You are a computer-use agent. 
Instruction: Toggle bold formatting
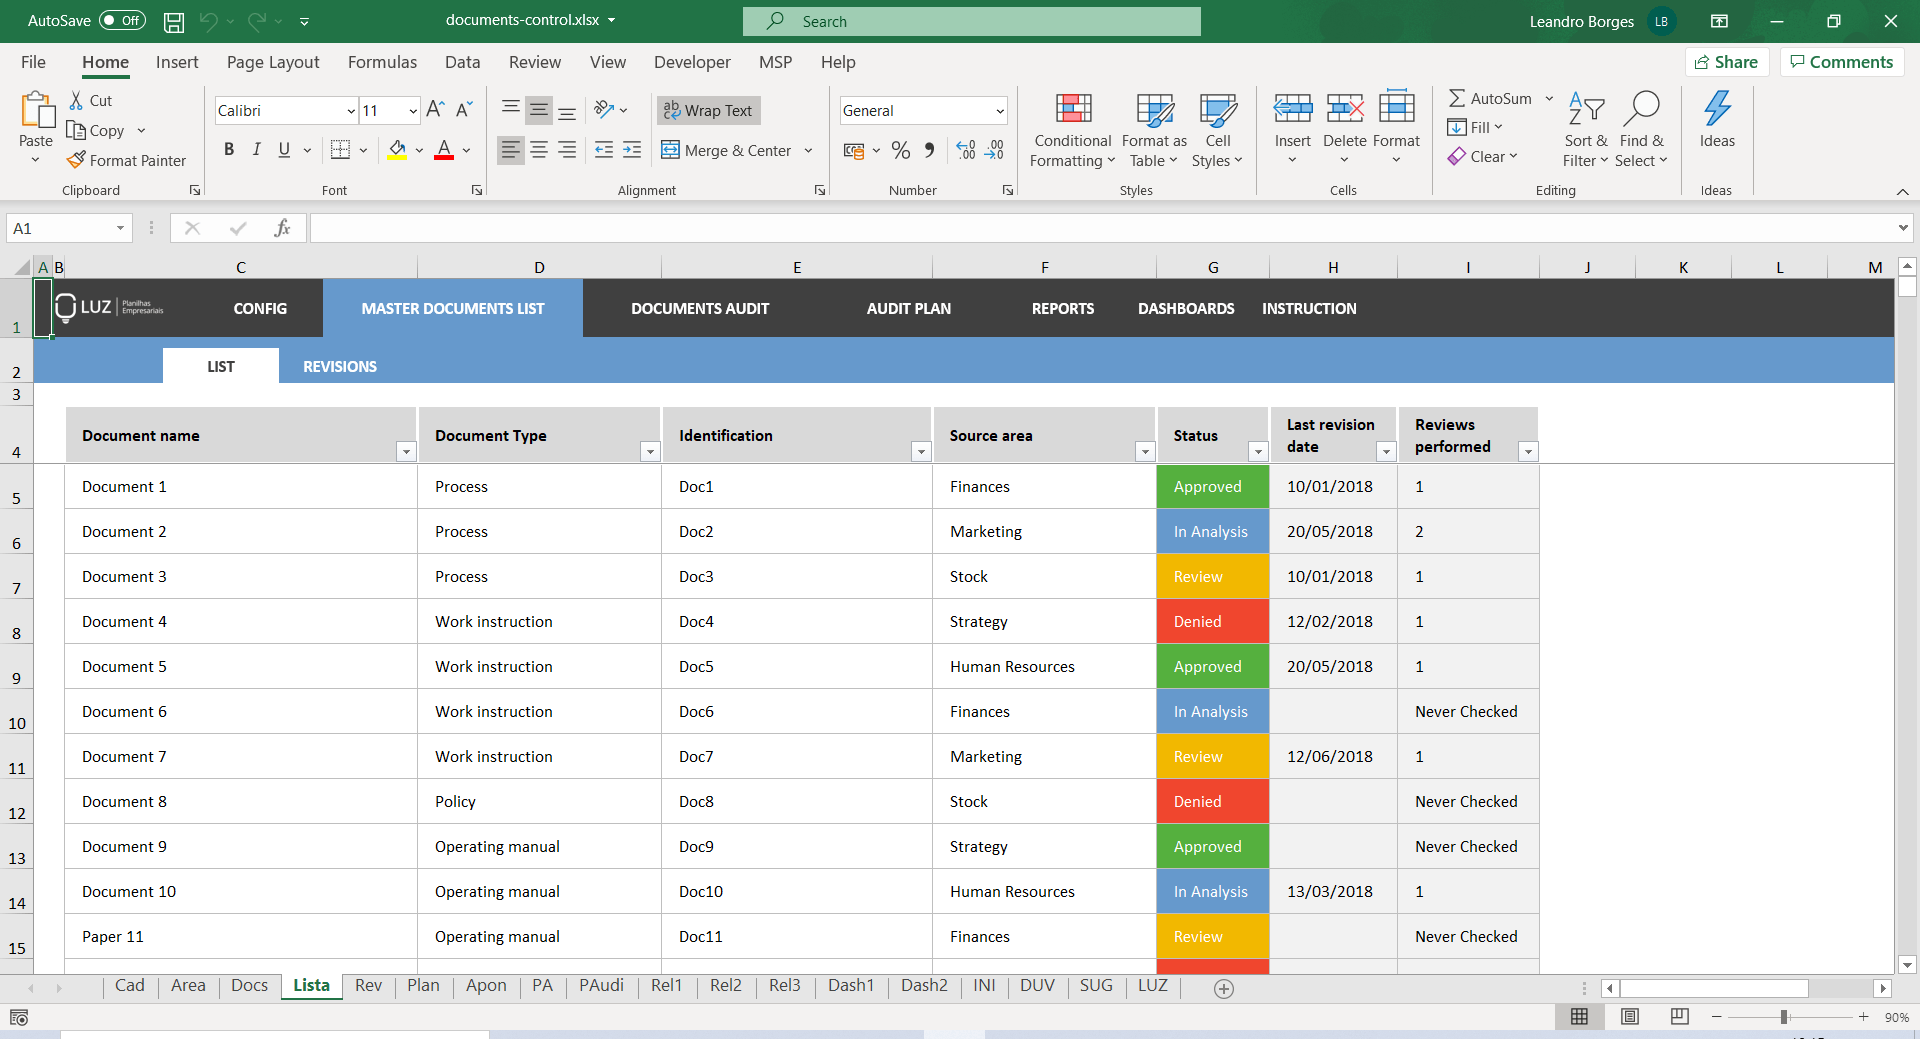point(229,149)
